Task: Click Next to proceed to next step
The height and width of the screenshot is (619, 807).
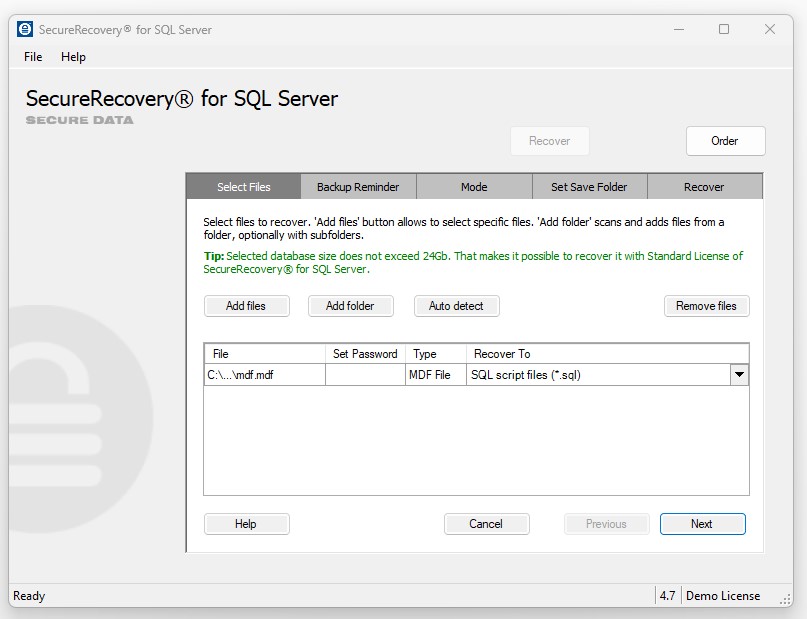Action: [x=702, y=523]
